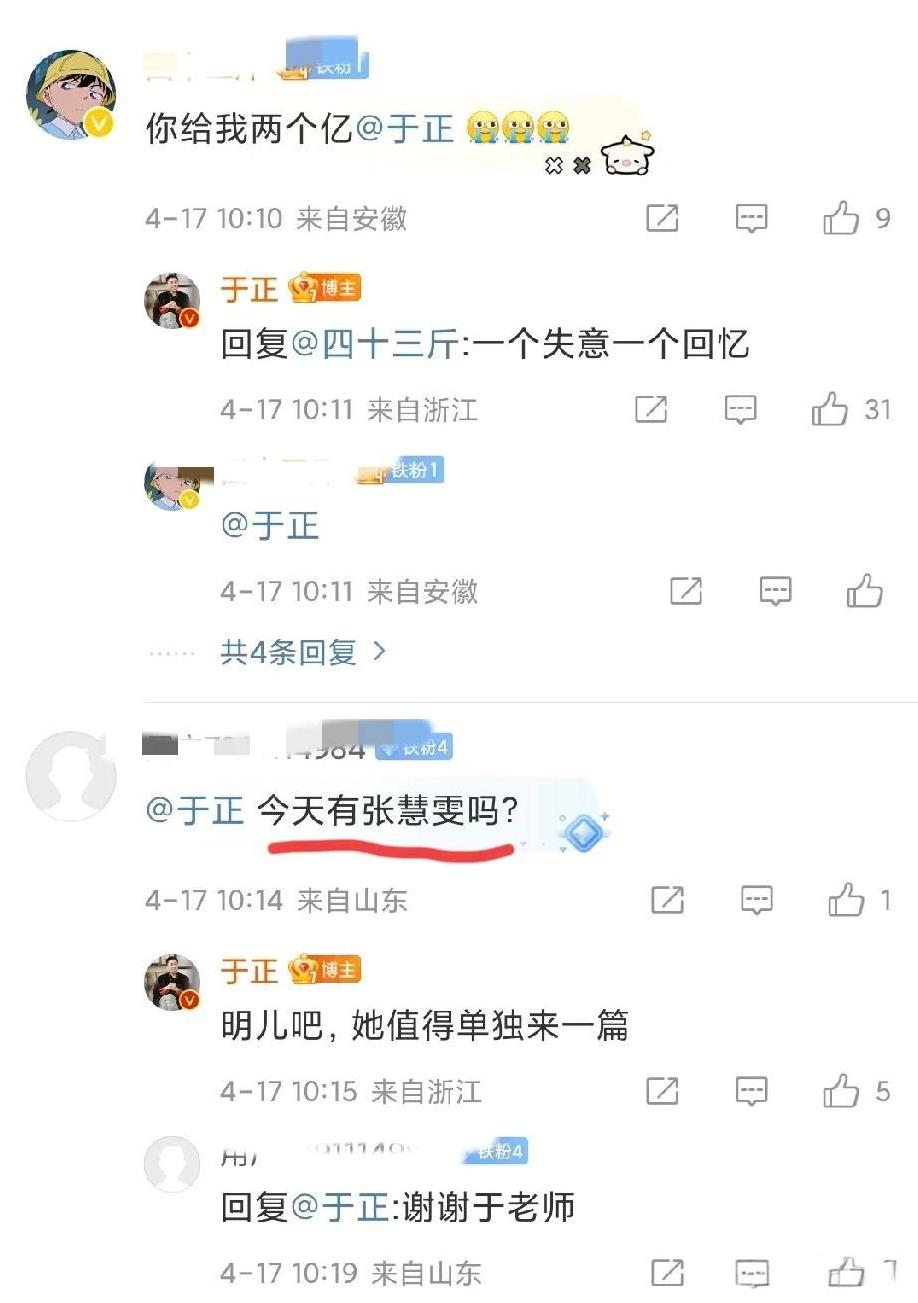Open the Conan cartoon avatar profile
Viewport: 918px width, 1303px height.
70,95
